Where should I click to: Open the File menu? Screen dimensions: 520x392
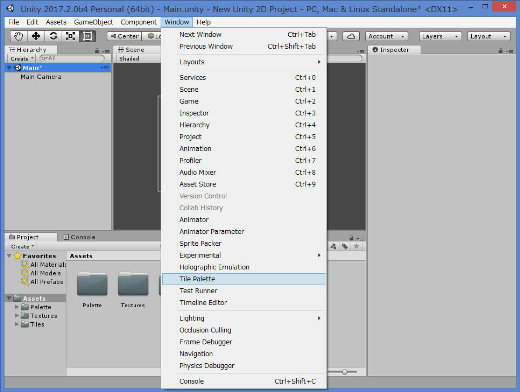(14, 22)
